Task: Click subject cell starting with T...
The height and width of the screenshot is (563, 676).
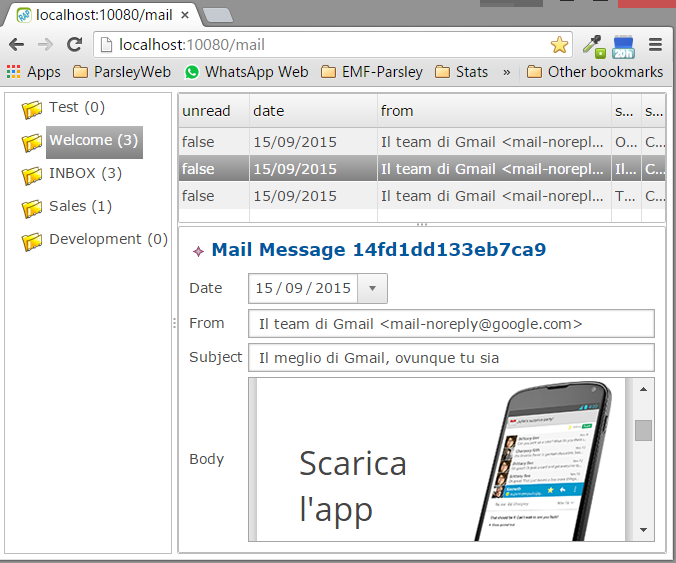Action: (626, 196)
